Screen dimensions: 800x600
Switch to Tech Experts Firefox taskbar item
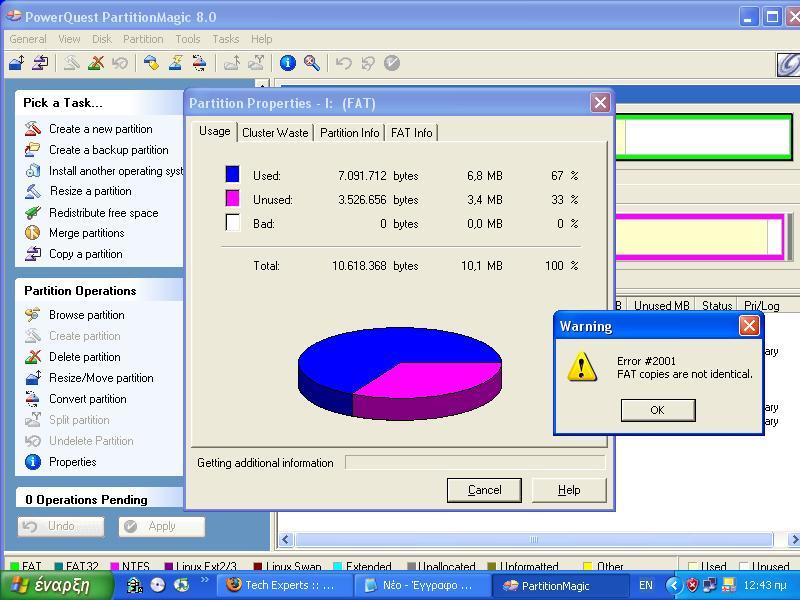(283, 585)
